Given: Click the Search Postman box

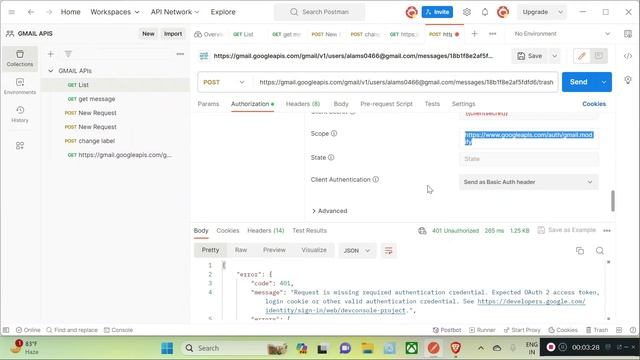Looking at the screenshot, I should 319,12.
